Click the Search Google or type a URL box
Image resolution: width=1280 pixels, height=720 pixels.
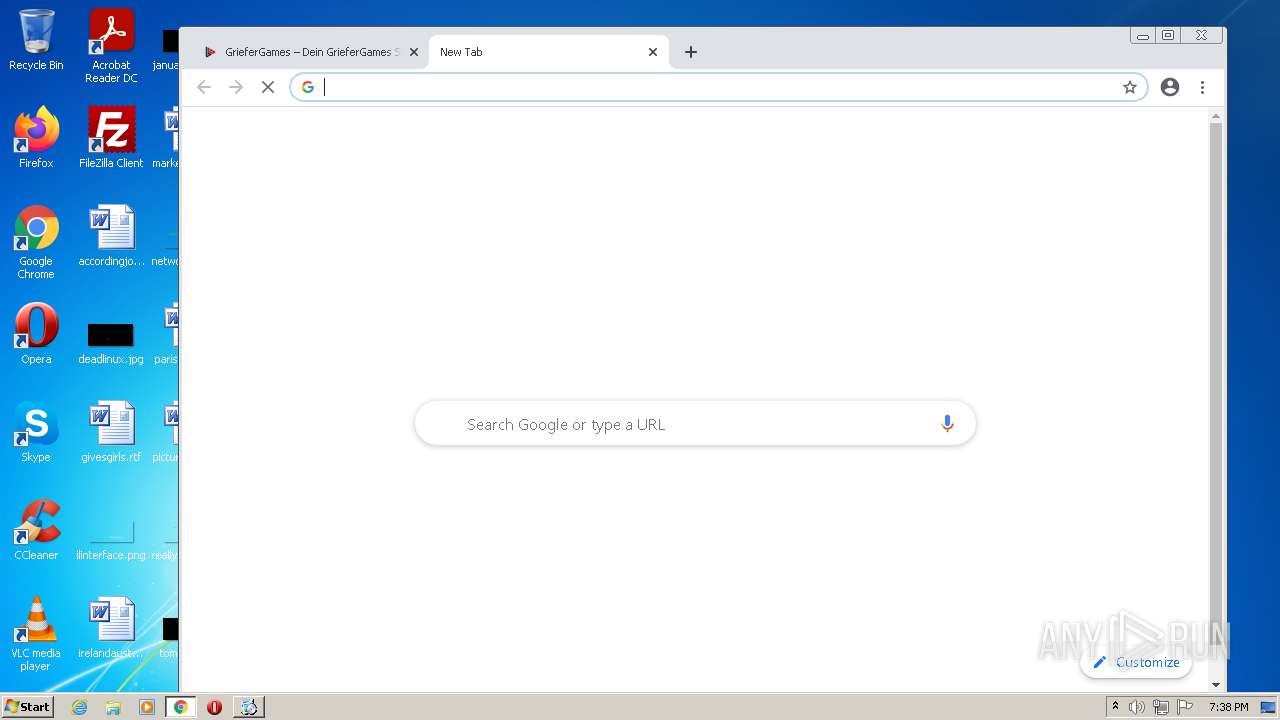695,424
